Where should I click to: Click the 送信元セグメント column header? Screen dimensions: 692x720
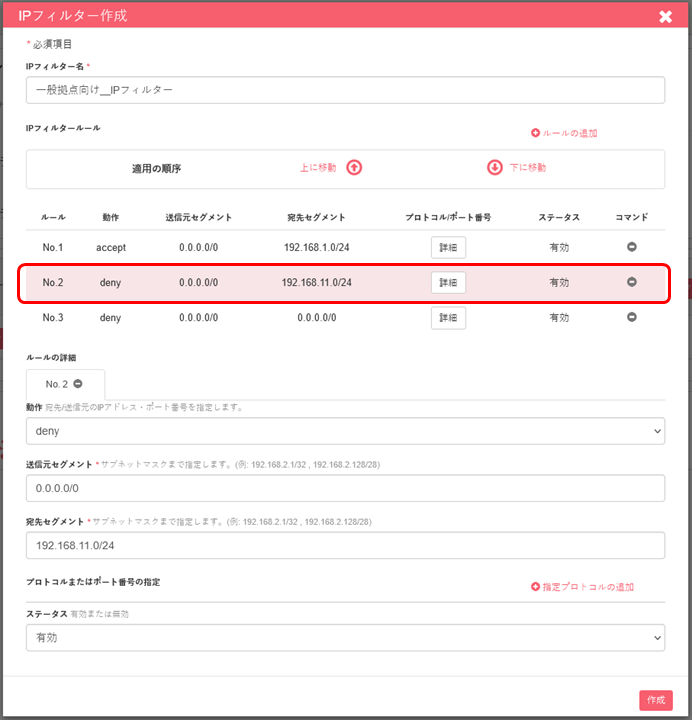[x=199, y=217]
